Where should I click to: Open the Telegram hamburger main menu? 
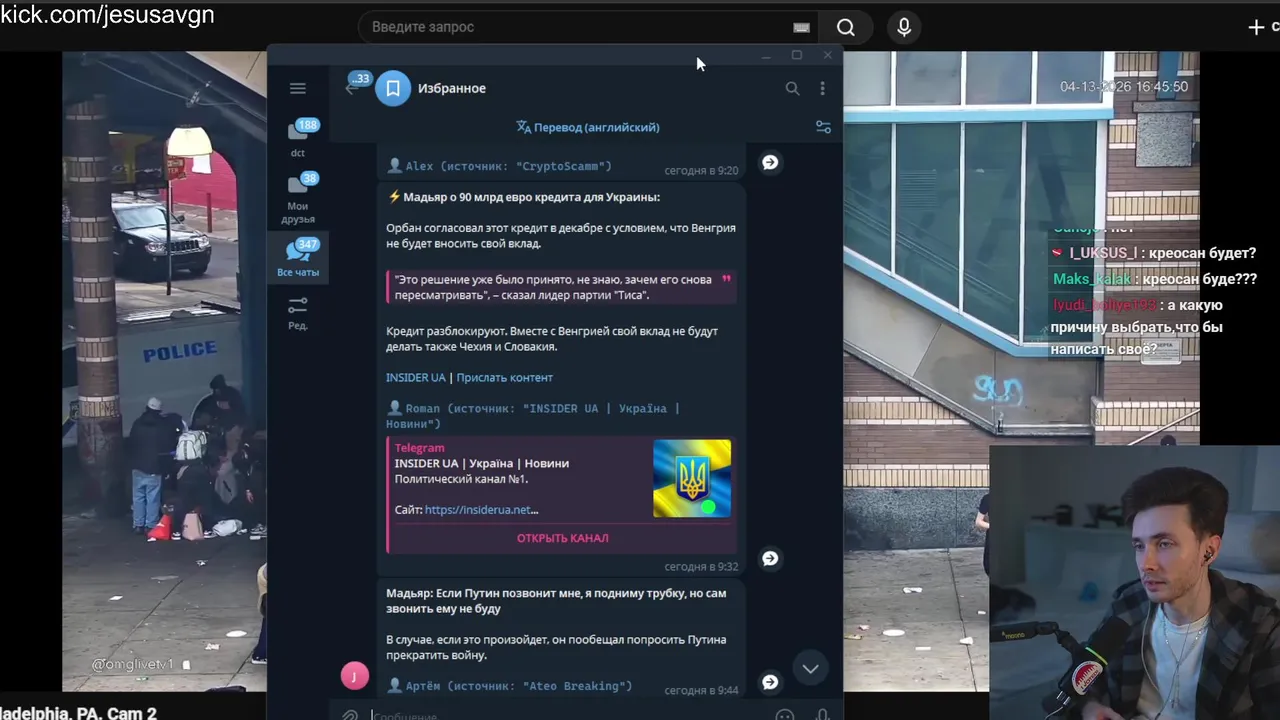coord(297,88)
